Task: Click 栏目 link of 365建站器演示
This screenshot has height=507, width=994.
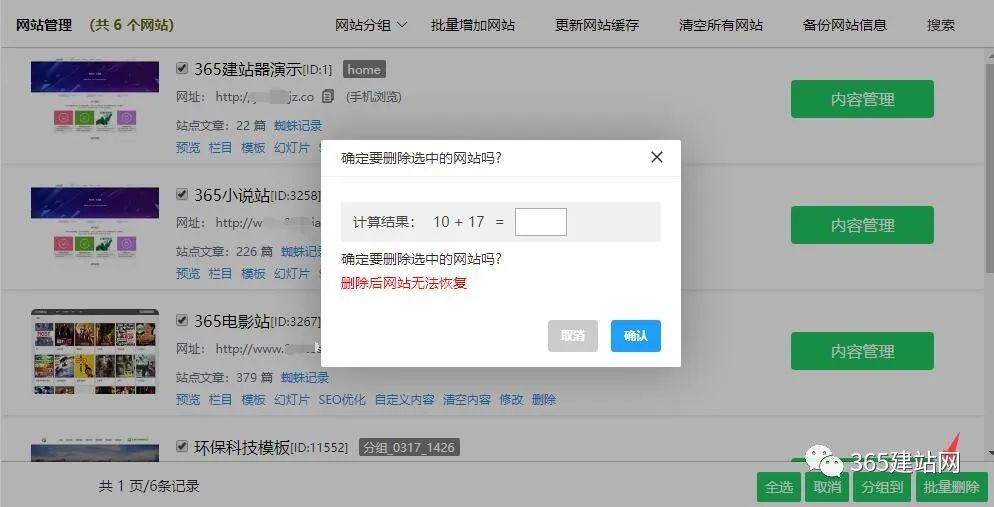Action: coord(220,148)
